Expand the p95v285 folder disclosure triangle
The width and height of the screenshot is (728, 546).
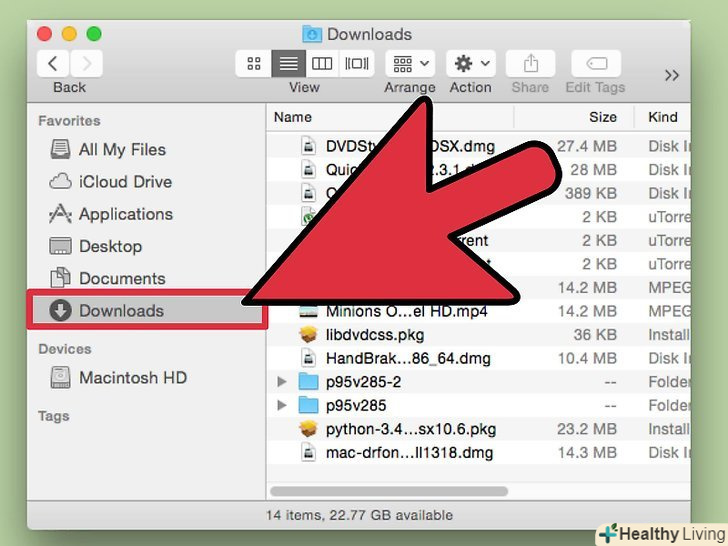(281, 405)
